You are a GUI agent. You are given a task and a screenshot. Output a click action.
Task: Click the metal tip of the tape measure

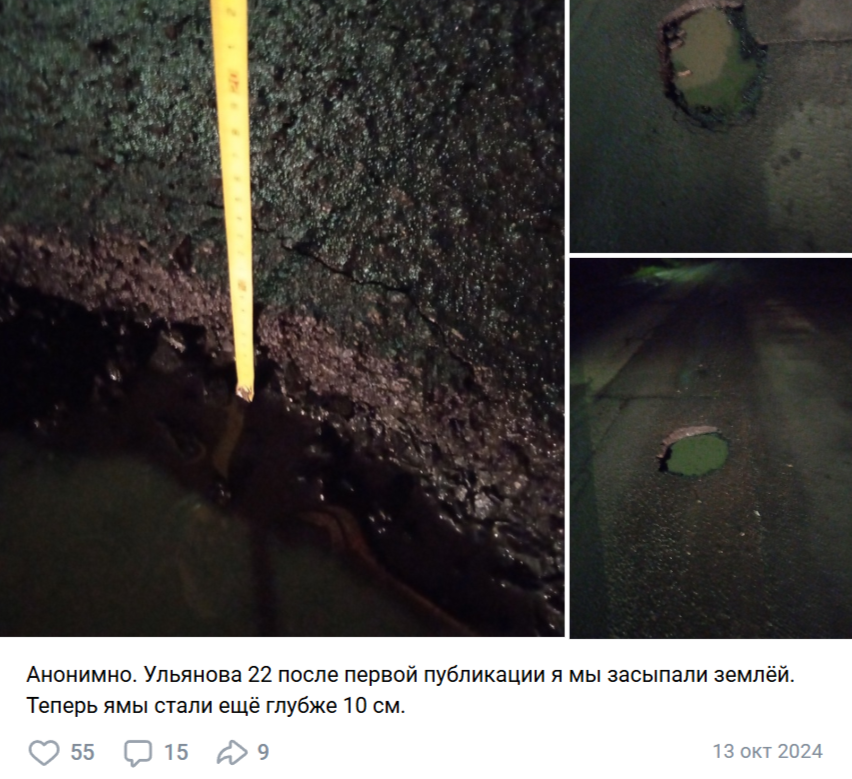245,393
